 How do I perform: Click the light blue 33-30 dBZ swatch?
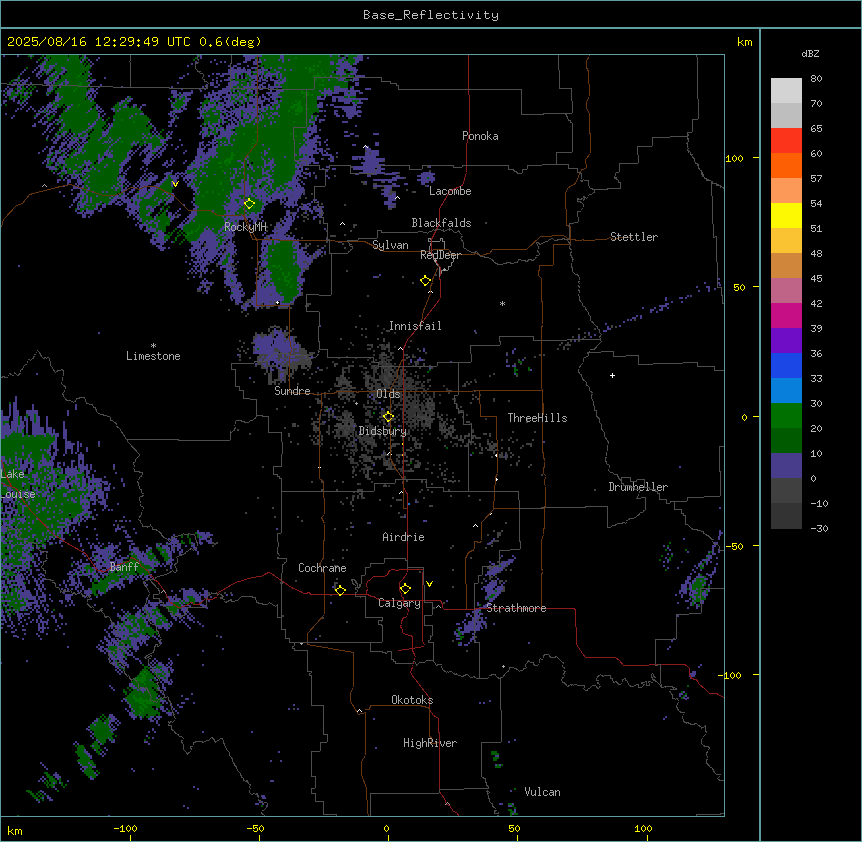(786, 391)
